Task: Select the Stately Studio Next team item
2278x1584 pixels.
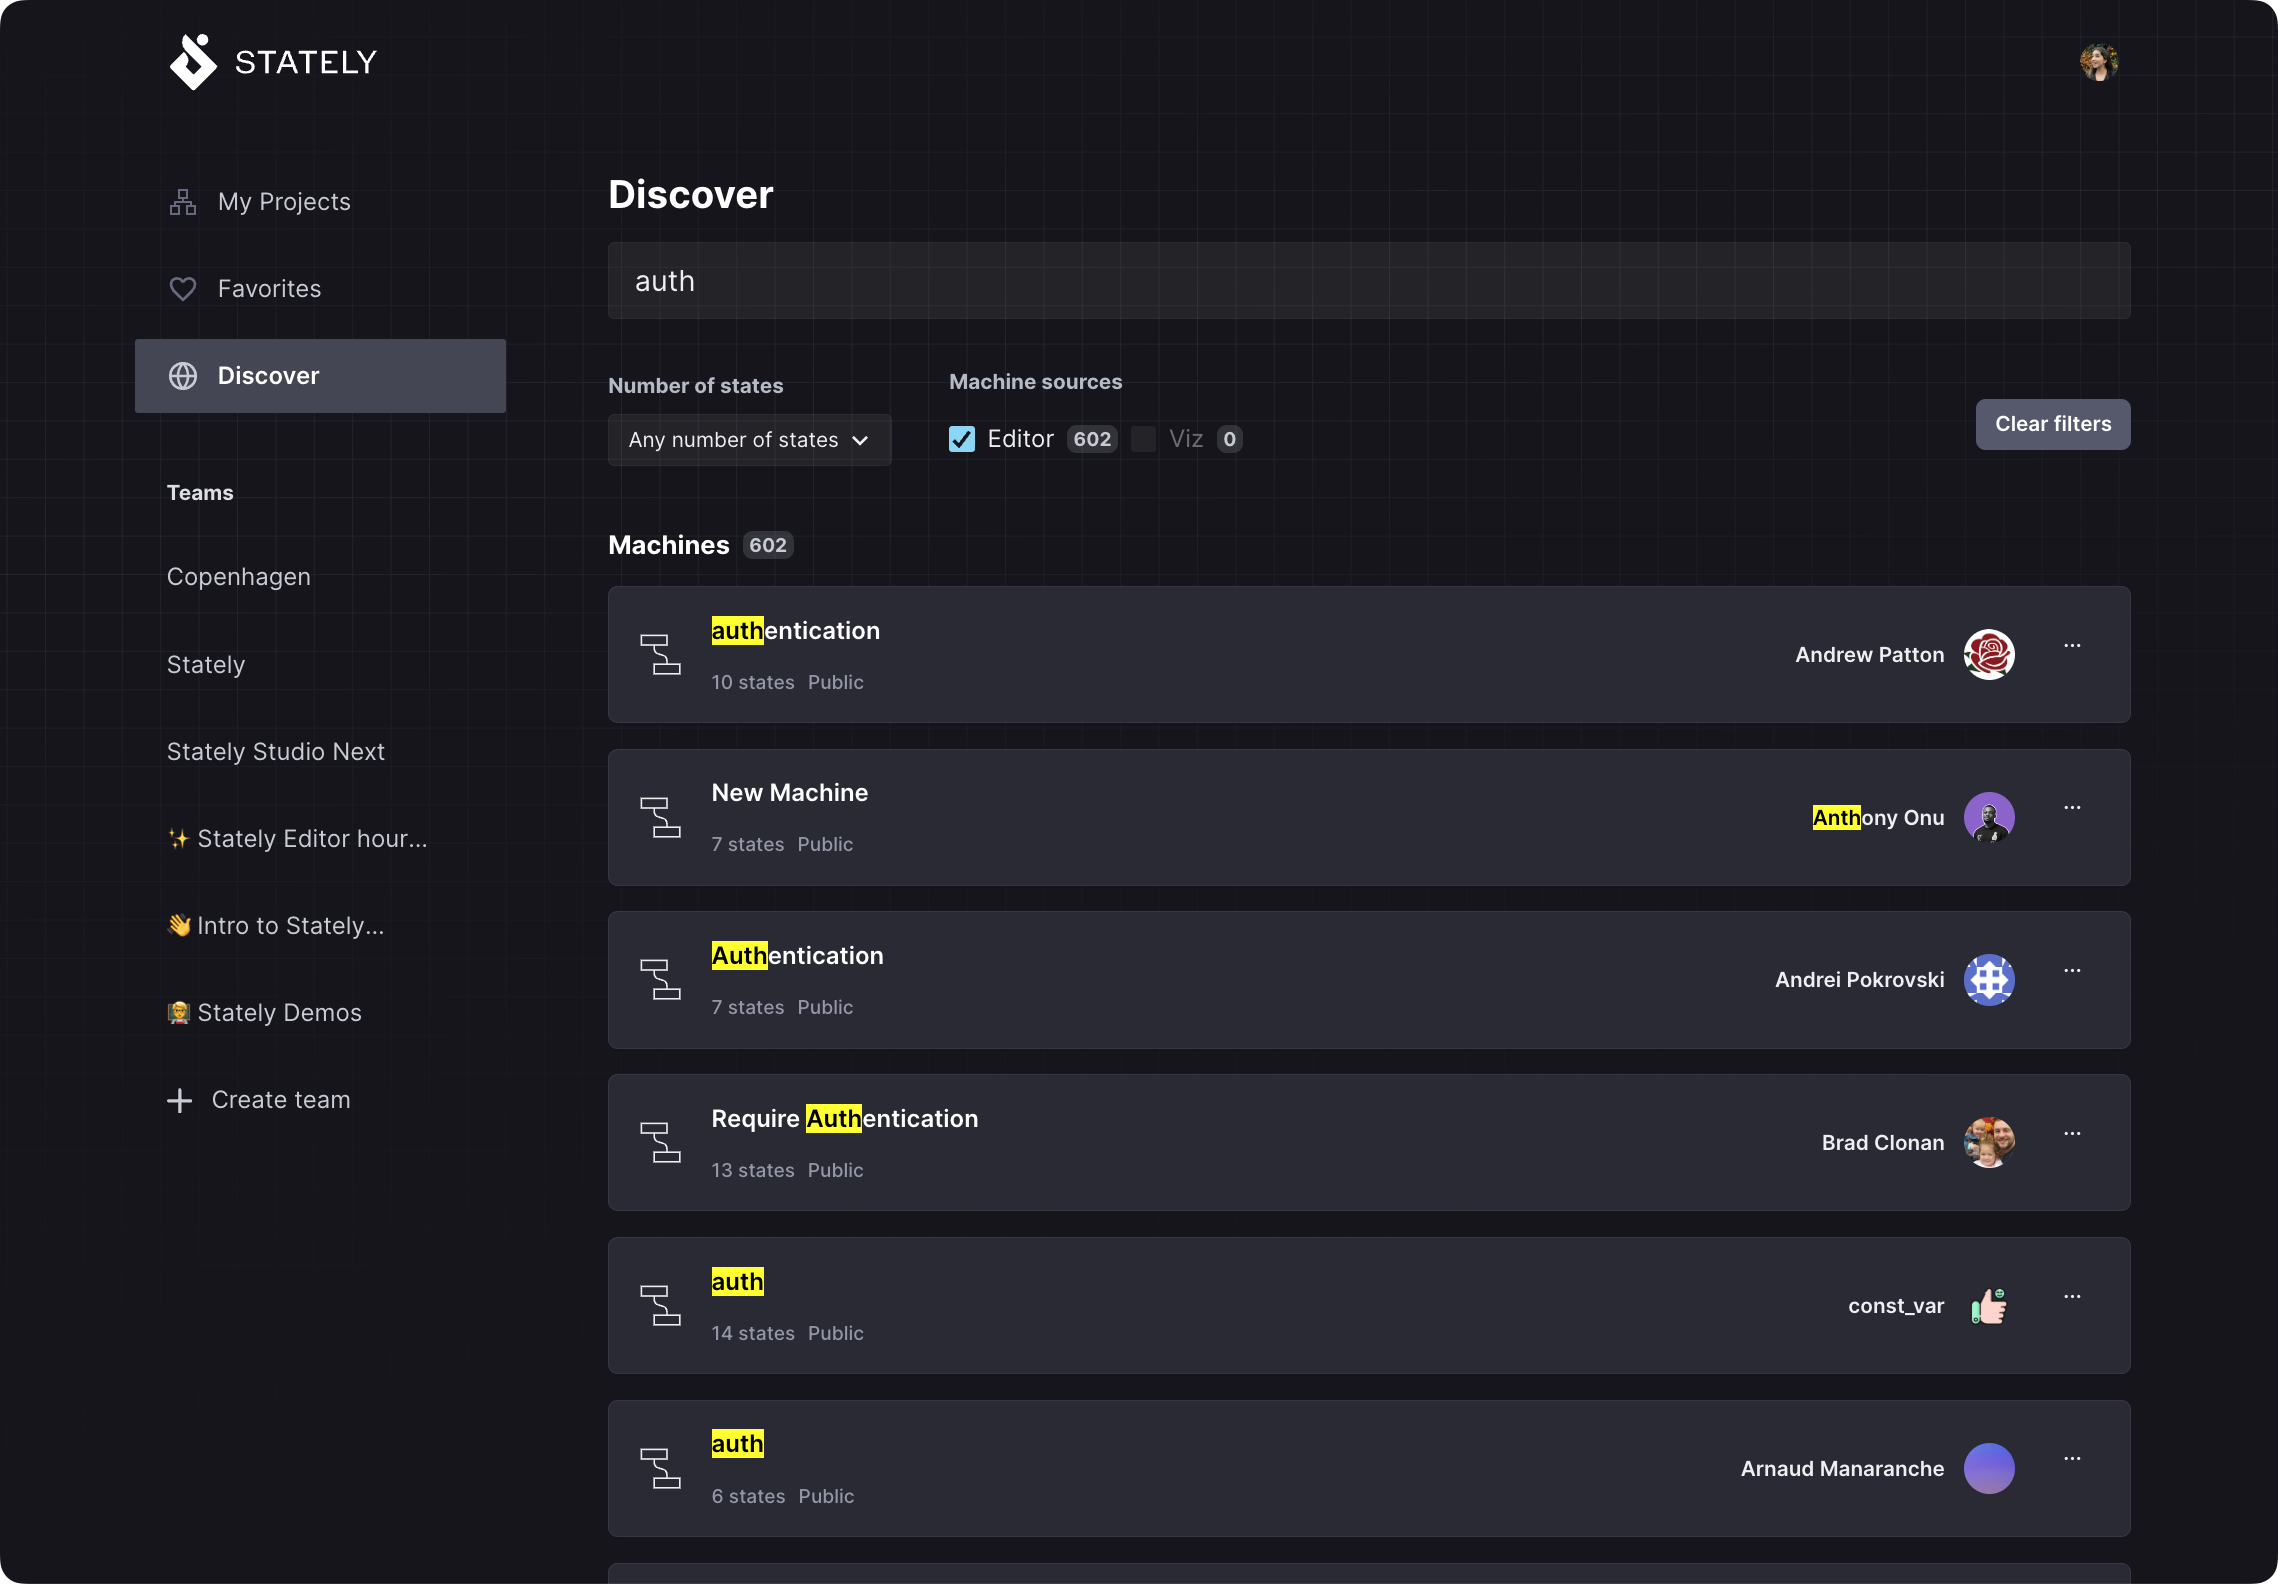Action: coord(275,751)
